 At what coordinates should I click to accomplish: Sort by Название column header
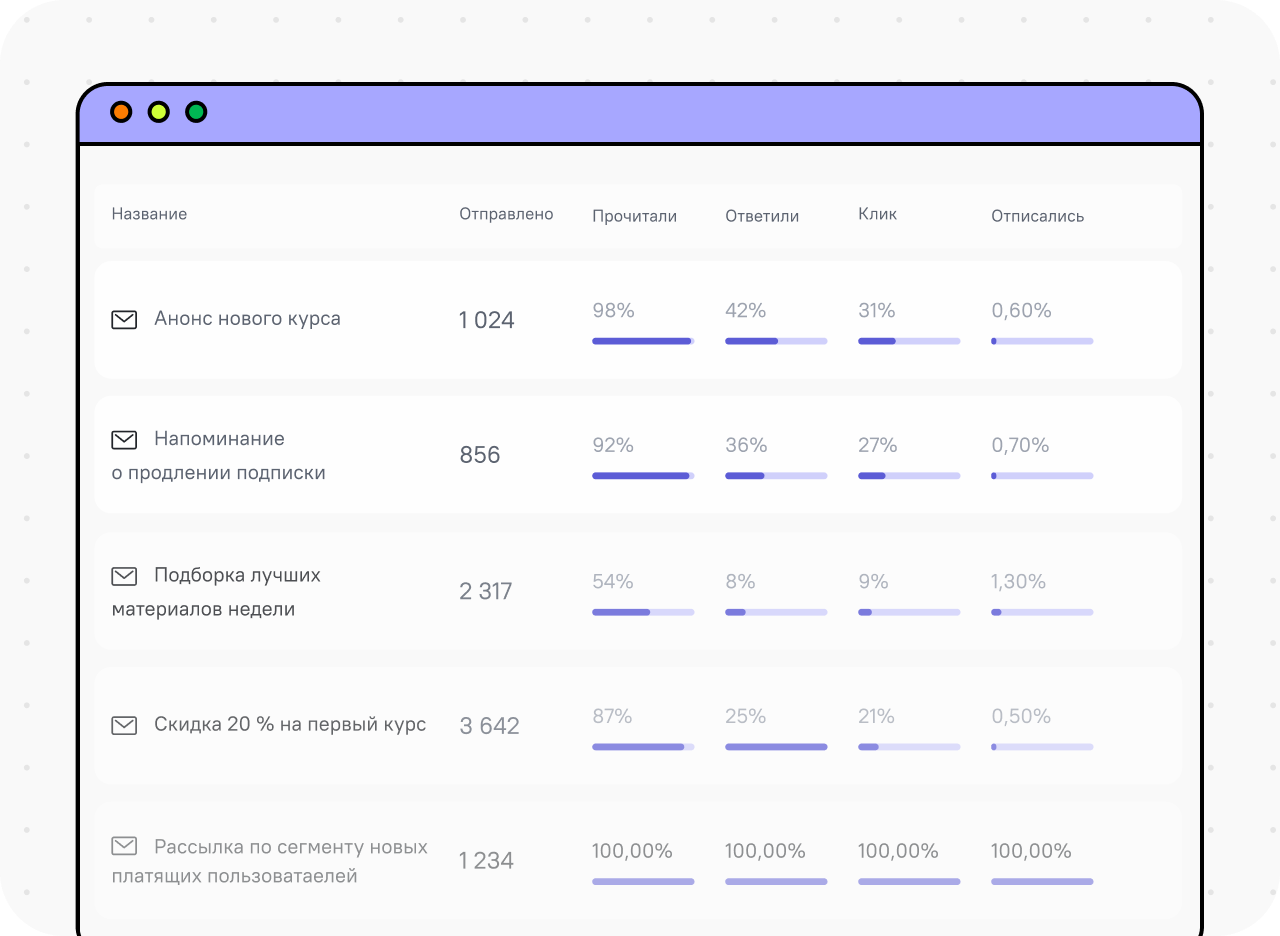(x=149, y=214)
